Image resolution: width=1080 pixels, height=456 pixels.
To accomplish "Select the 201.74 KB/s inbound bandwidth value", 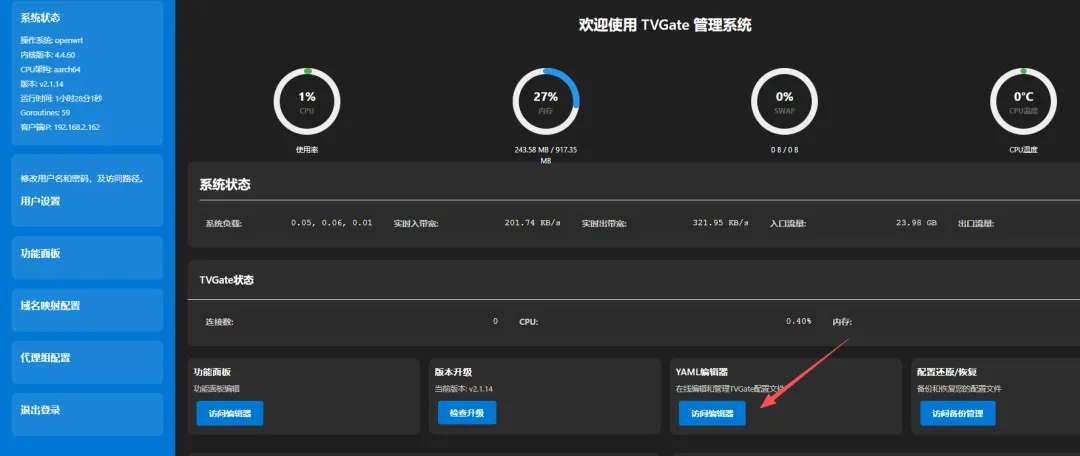I will coord(532,223).
